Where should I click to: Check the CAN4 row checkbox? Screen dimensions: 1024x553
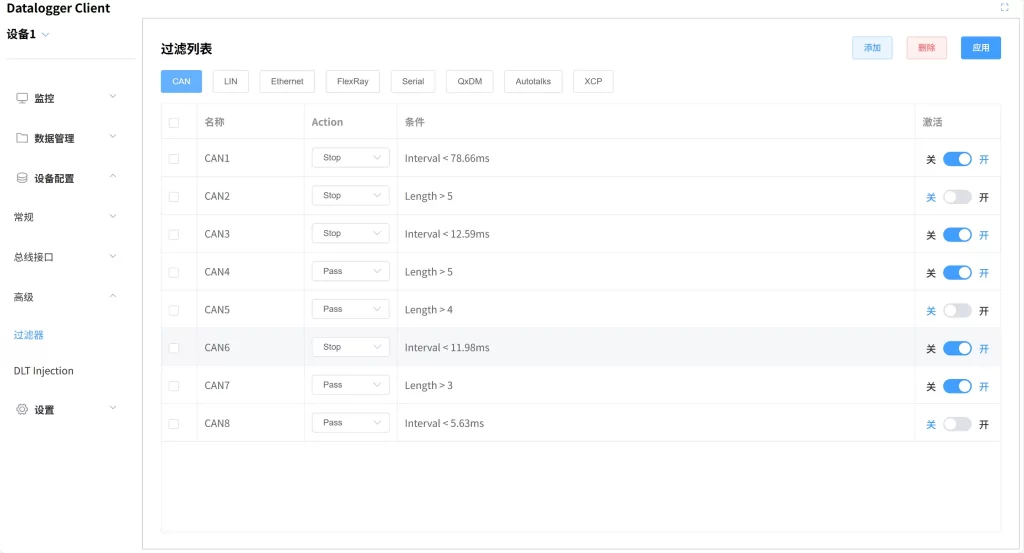[x=174, y=272]
